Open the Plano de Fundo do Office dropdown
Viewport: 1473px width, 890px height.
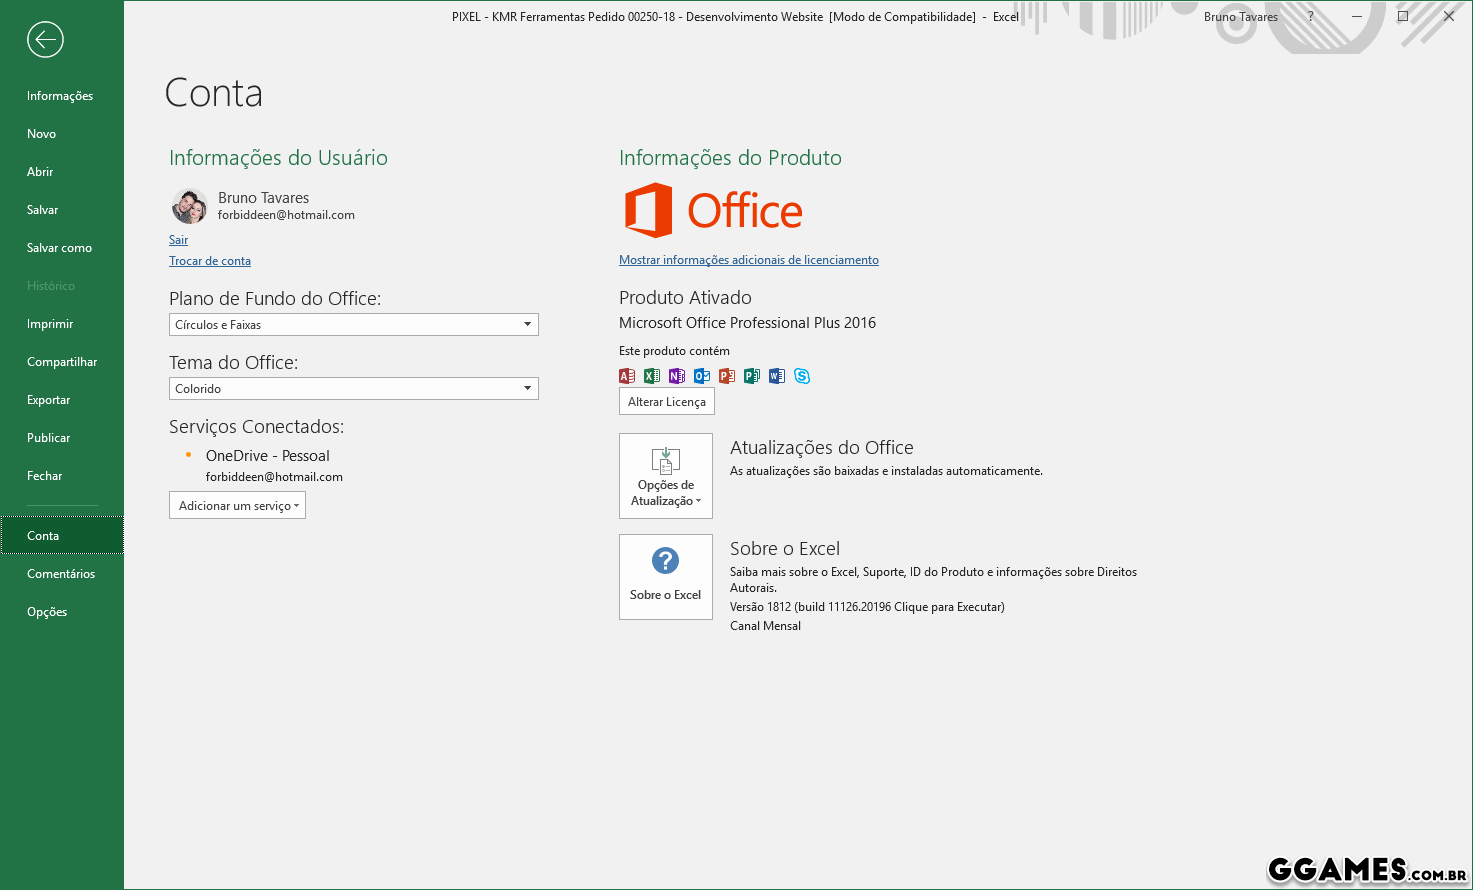[x=353, y=325]
